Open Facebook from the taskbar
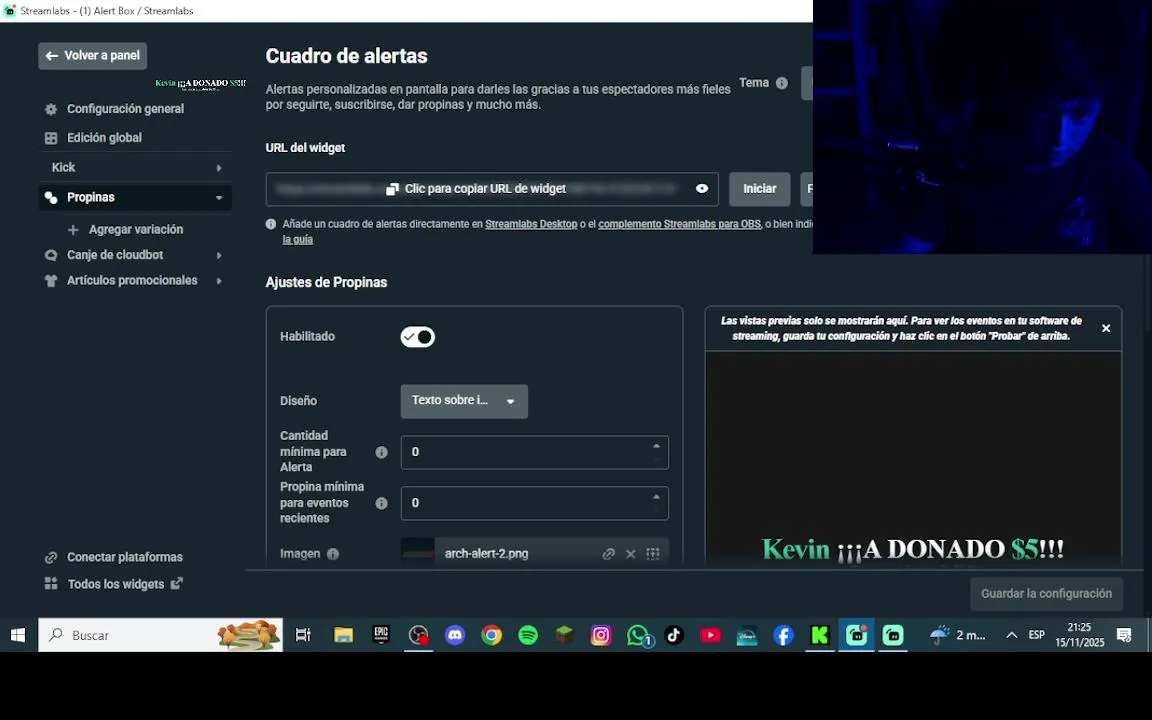Image resolution: width=1152 pixels, height=720 pixels. click(x=783, y=636)
